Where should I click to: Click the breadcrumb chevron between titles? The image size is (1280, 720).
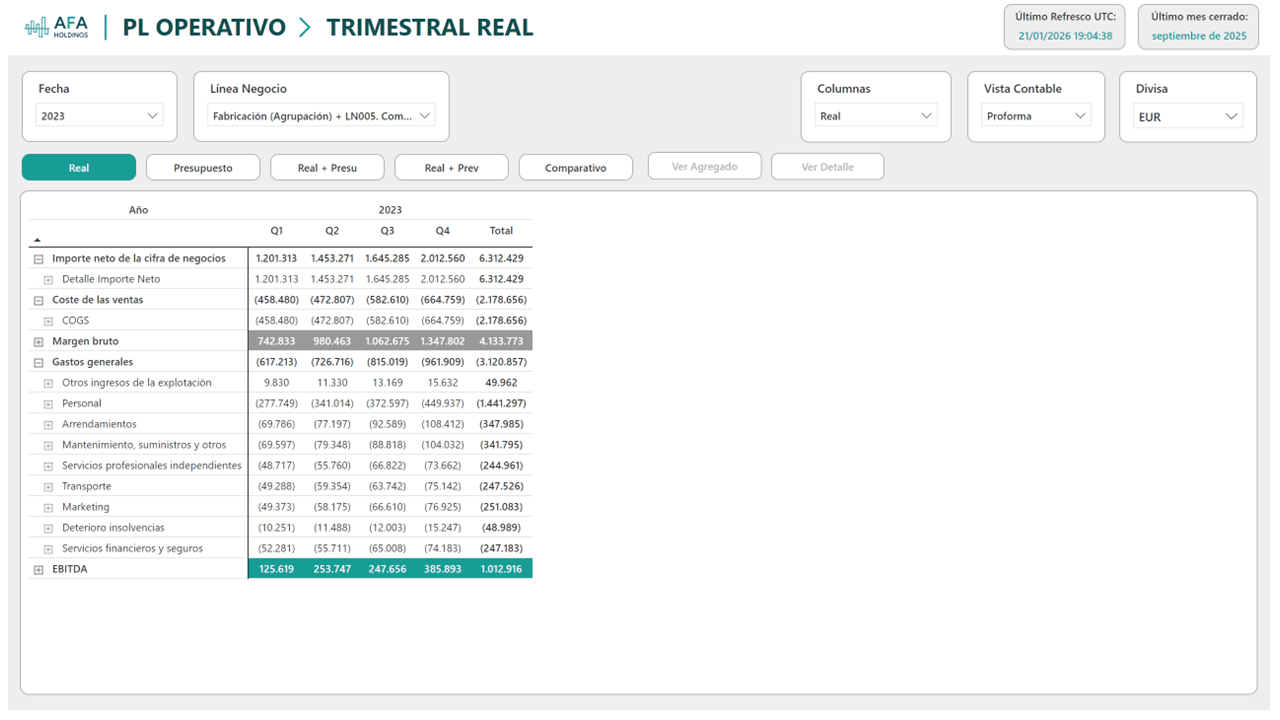[306, 28]
